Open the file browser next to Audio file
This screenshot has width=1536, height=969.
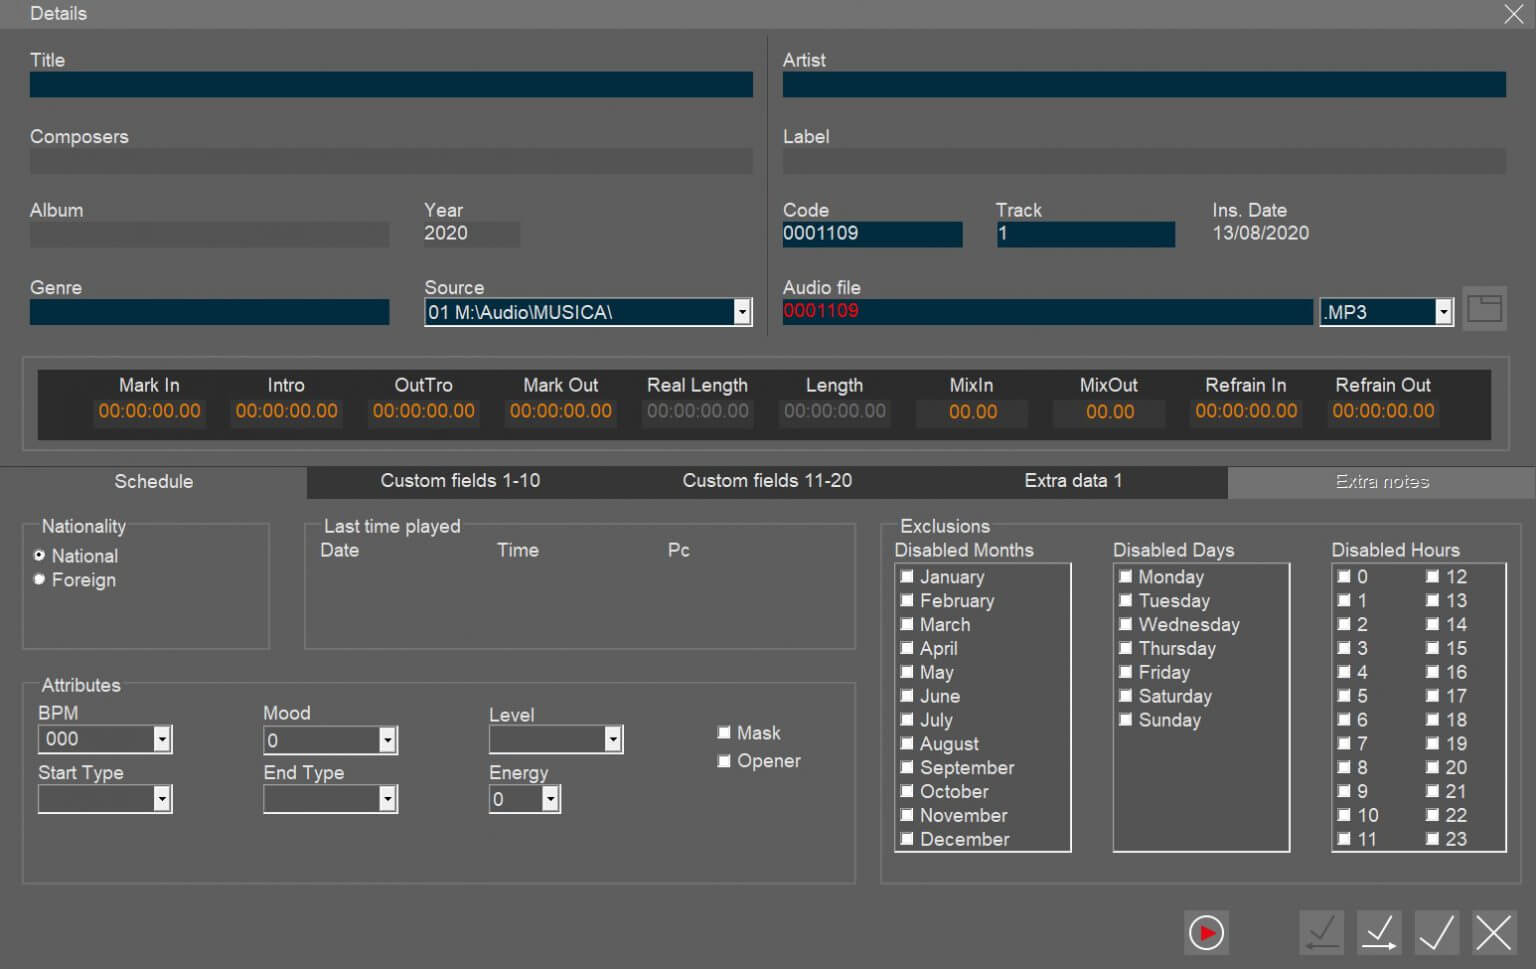click(x=1485, y=309)
